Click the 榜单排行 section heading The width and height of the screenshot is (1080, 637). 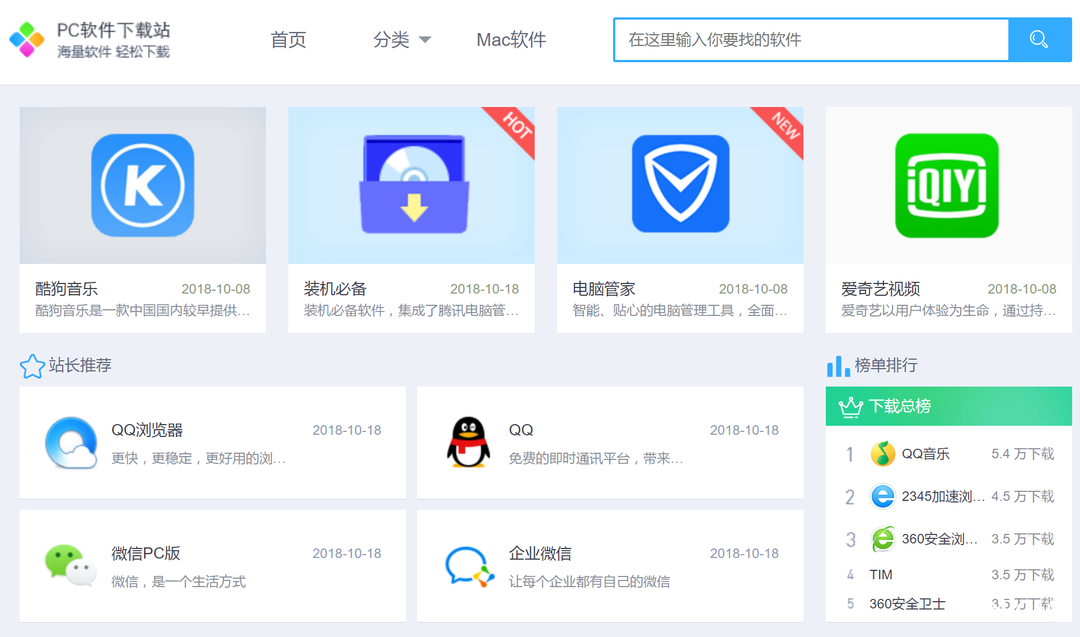click(x=886, y=365)
